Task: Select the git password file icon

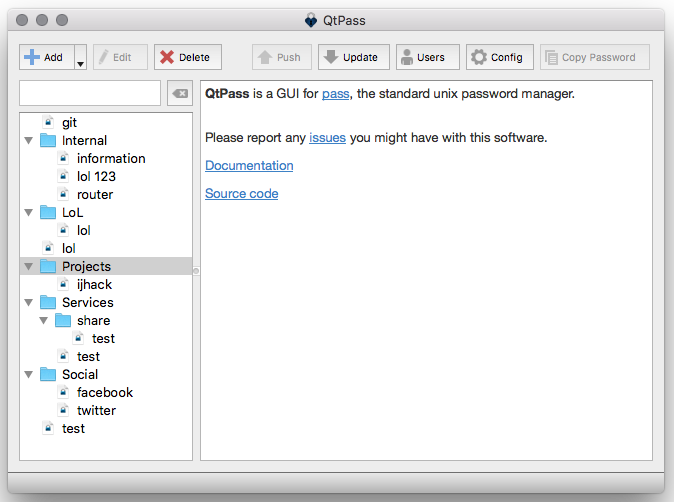Action: [48, 122]
